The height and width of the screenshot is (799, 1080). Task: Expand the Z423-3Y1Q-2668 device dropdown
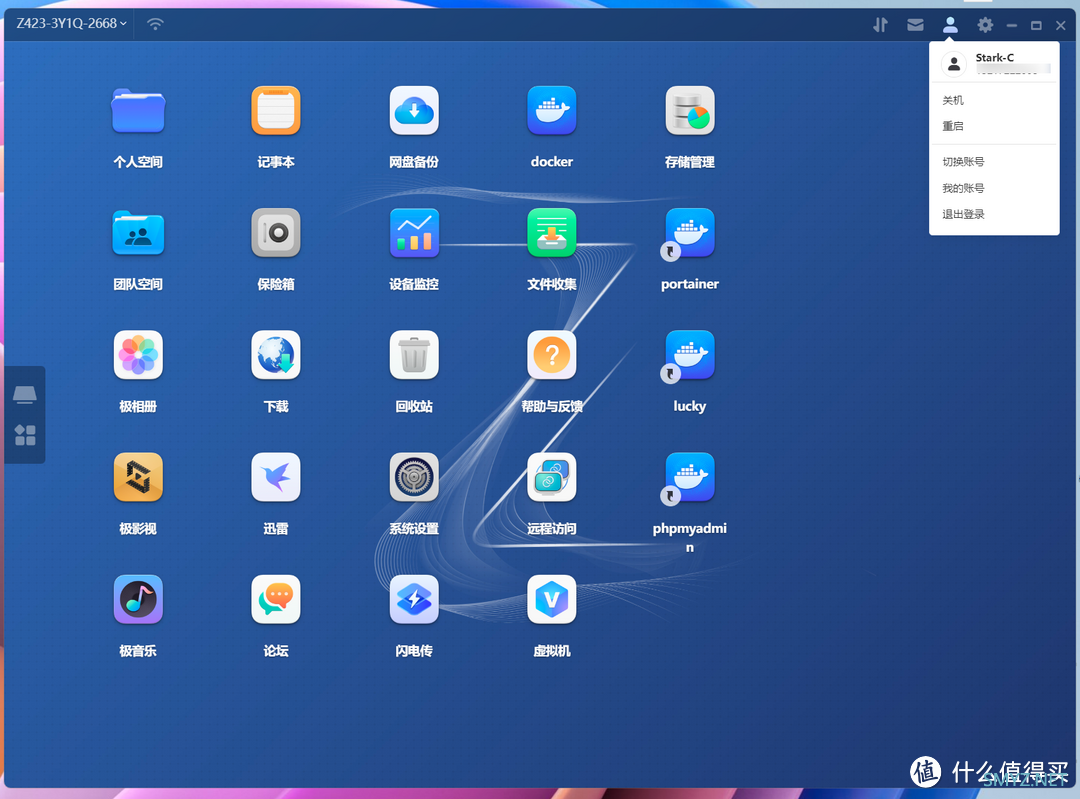71,23
